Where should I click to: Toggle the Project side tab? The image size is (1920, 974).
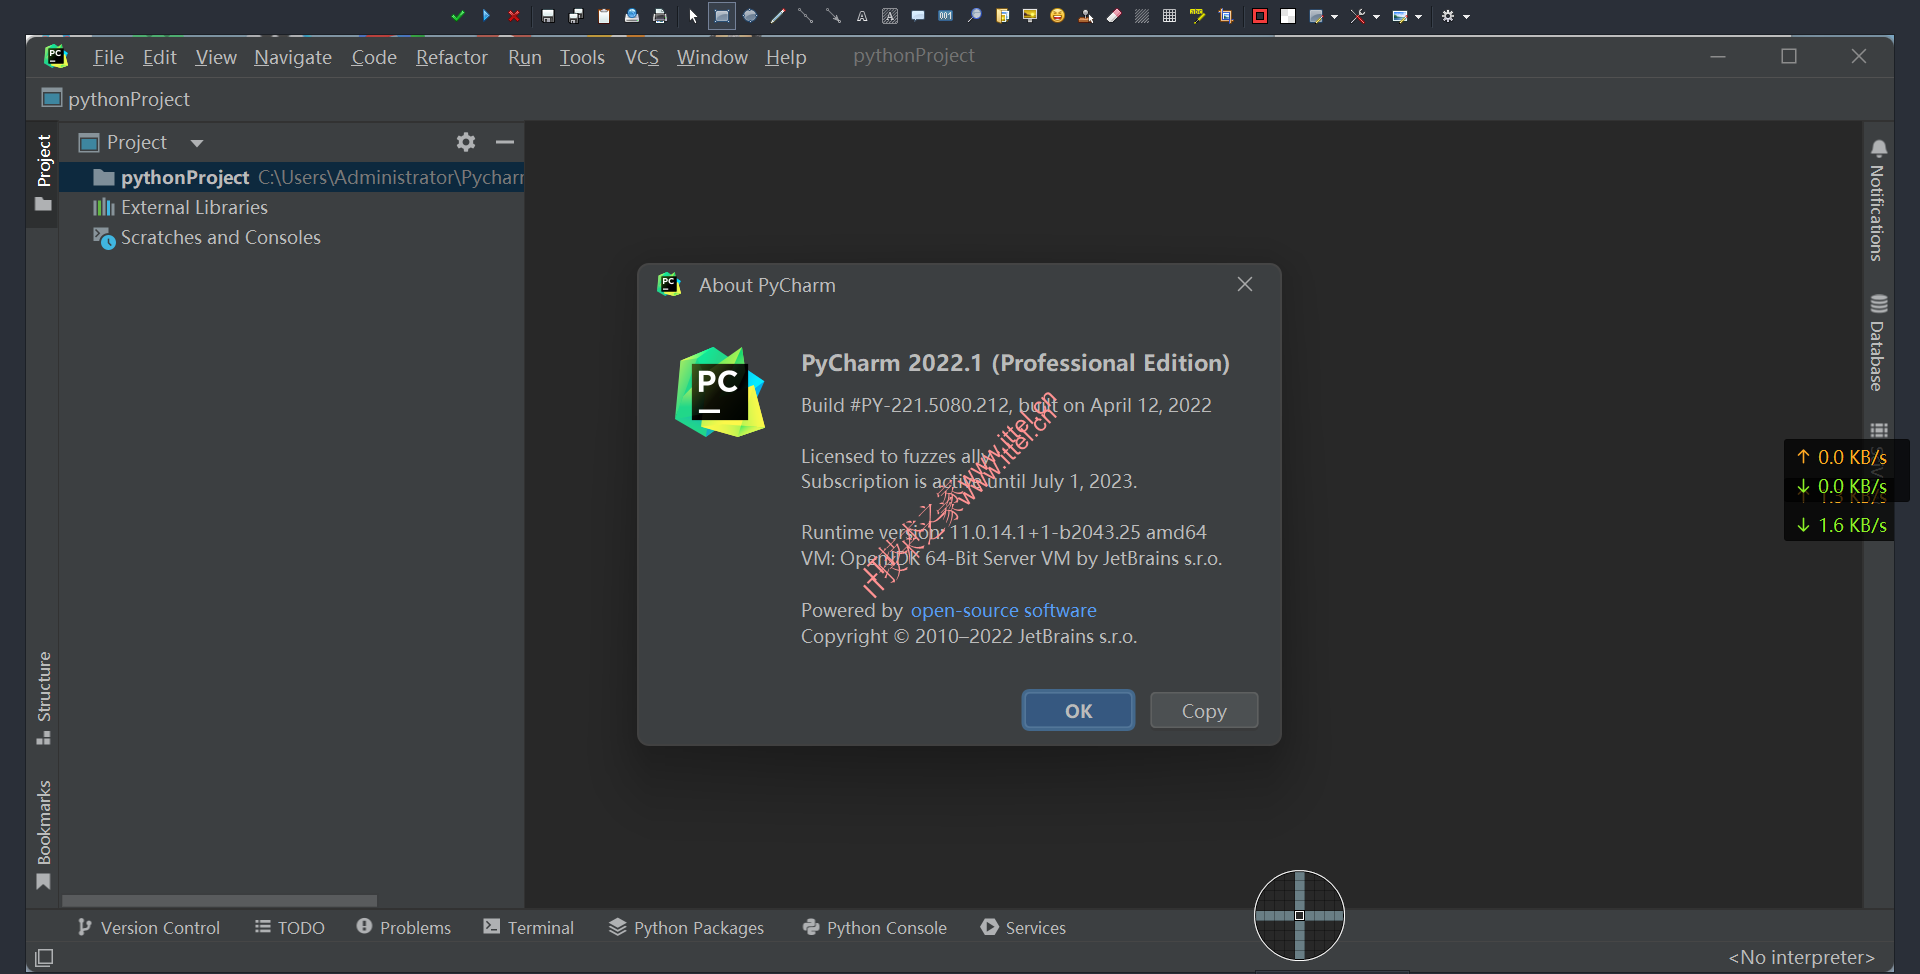(43, 172)
